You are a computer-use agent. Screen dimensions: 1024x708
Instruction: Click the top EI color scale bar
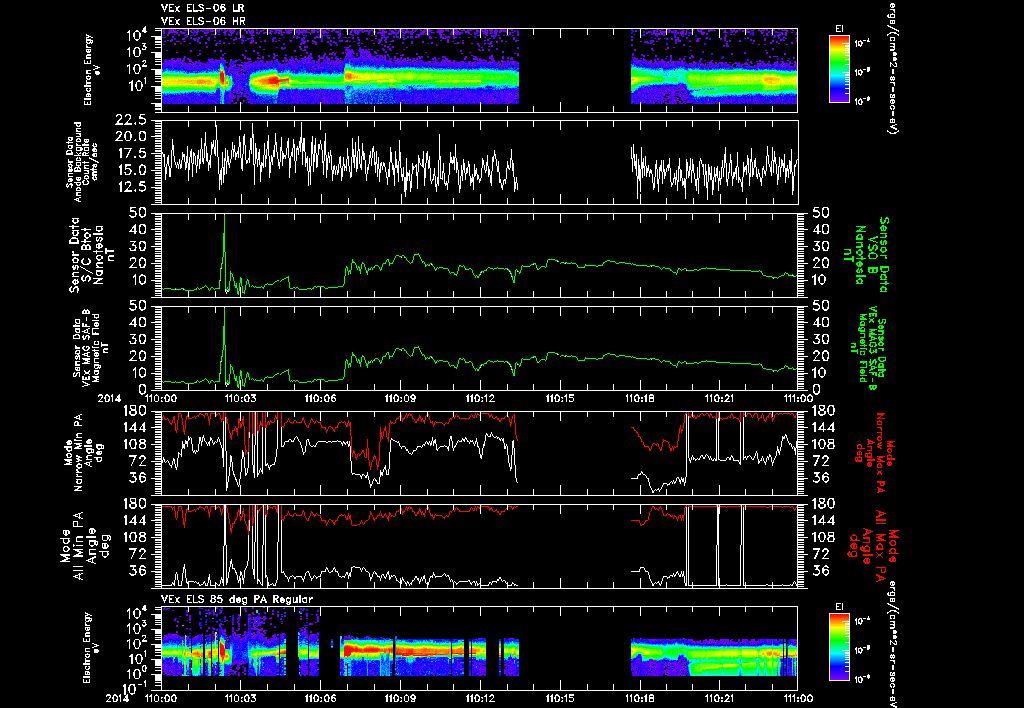click(839, 69)
